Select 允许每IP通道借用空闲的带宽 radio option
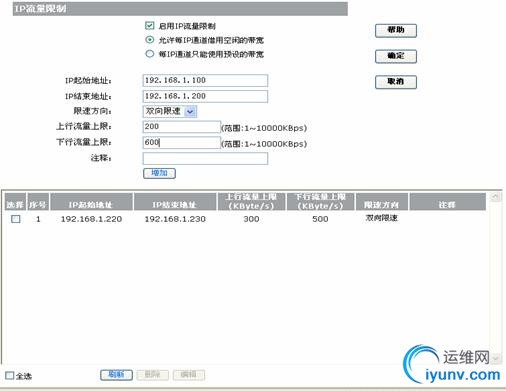Image resolution: width=506 pixels, height=391 pixels. click(x=150, y=40)
